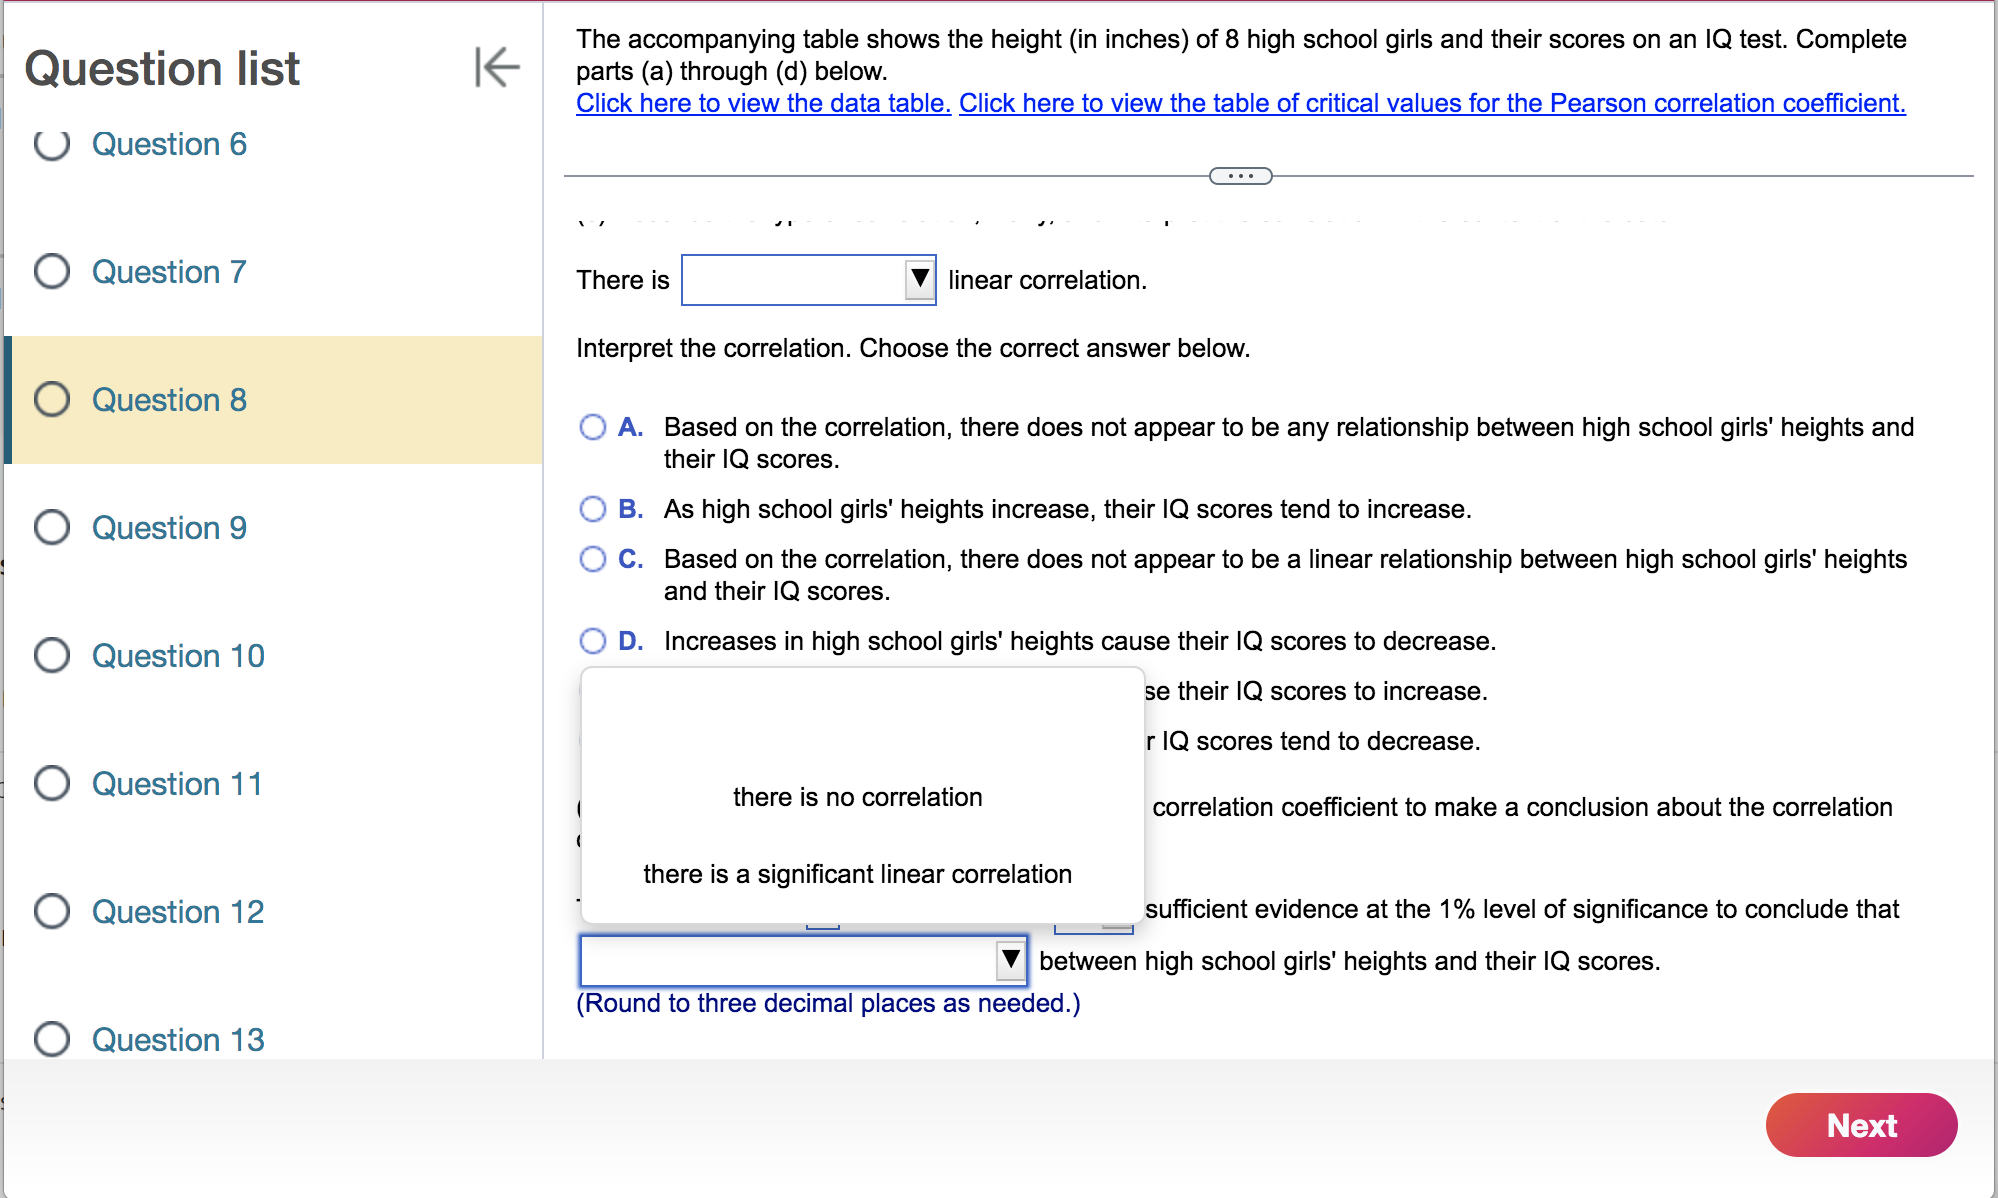Choose option D about heights causing IQ decrease

click(x=592, y=641)
